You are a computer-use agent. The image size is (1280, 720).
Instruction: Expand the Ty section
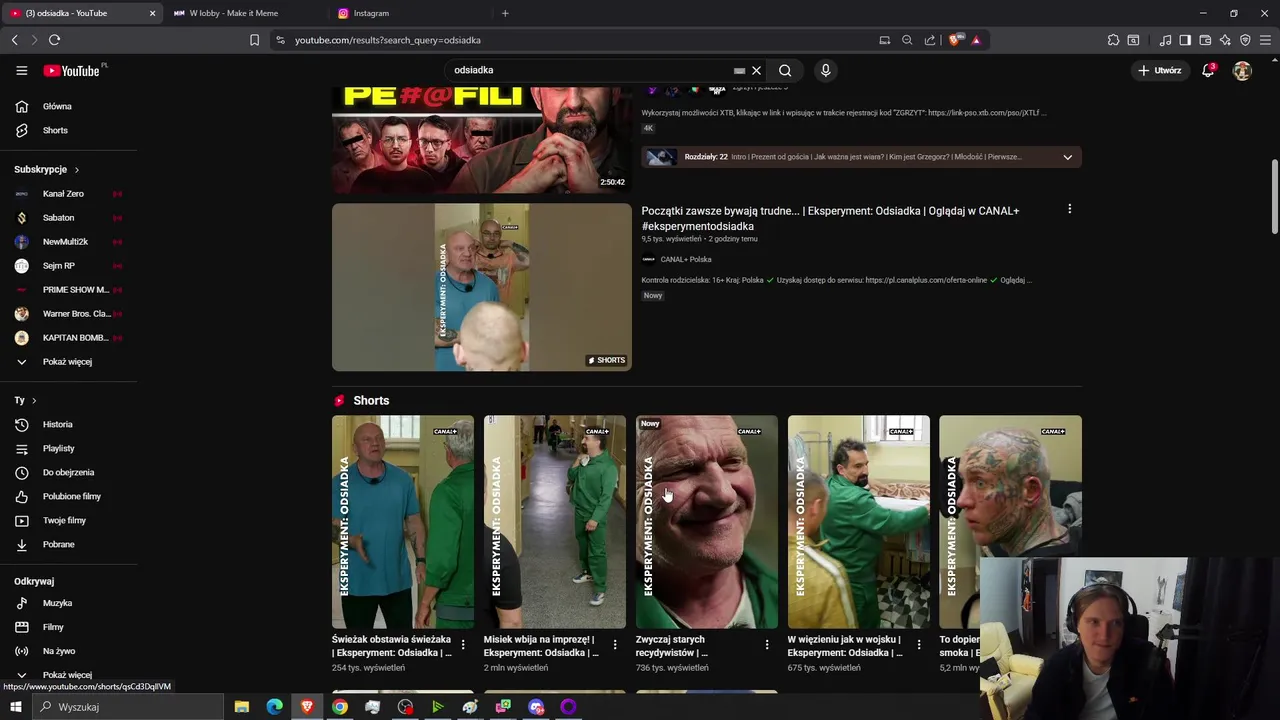tap(25, 400)
